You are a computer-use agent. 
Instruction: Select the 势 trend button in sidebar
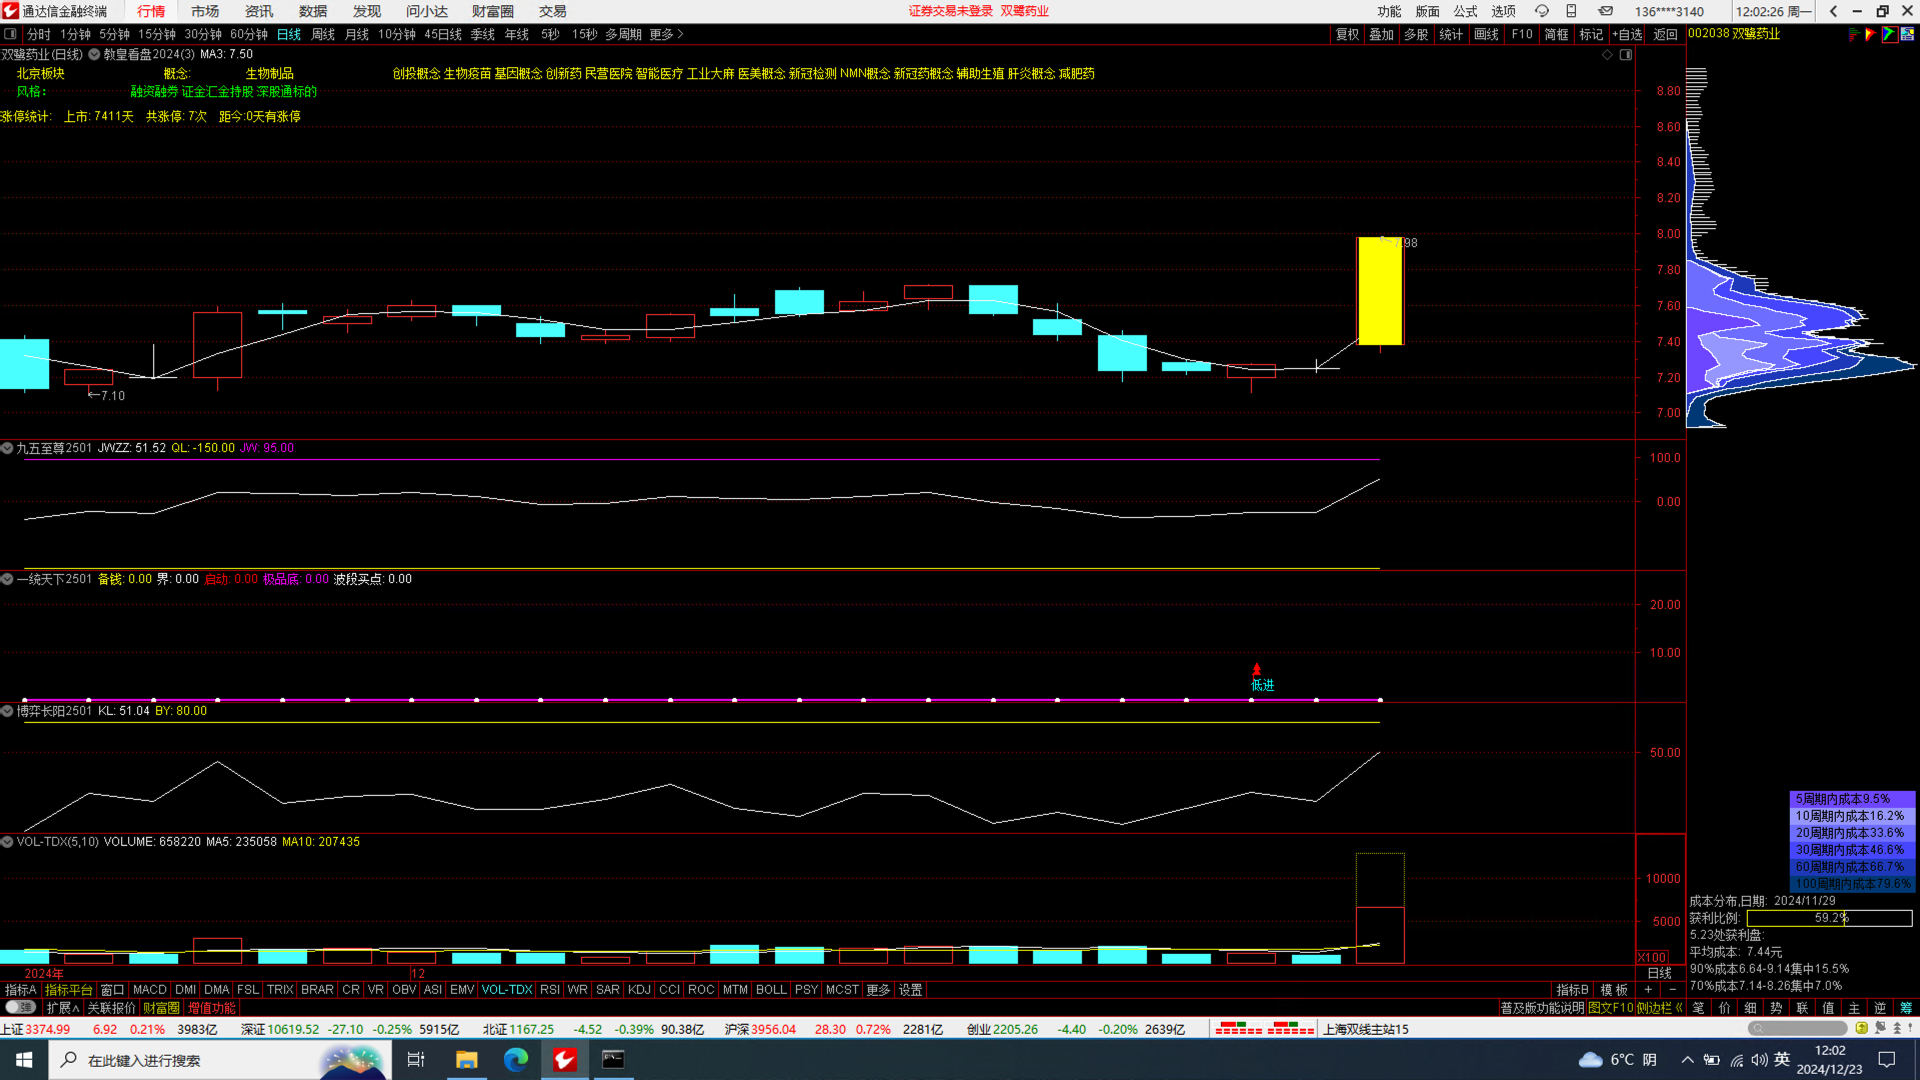point(1776,1008)
